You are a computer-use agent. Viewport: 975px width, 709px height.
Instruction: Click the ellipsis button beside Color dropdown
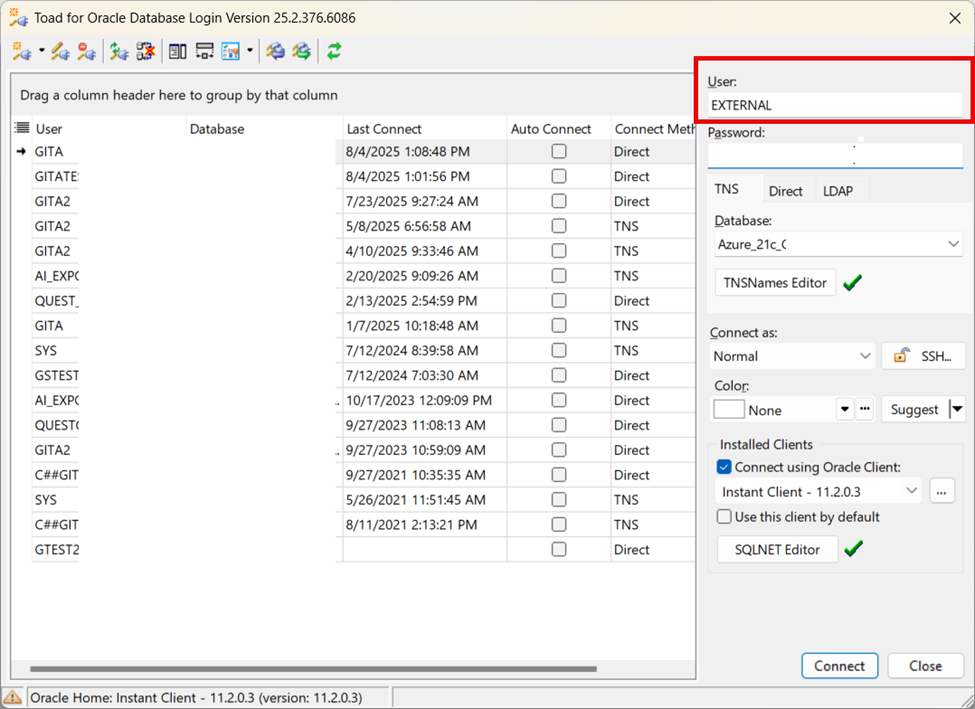tap(864, 409)
